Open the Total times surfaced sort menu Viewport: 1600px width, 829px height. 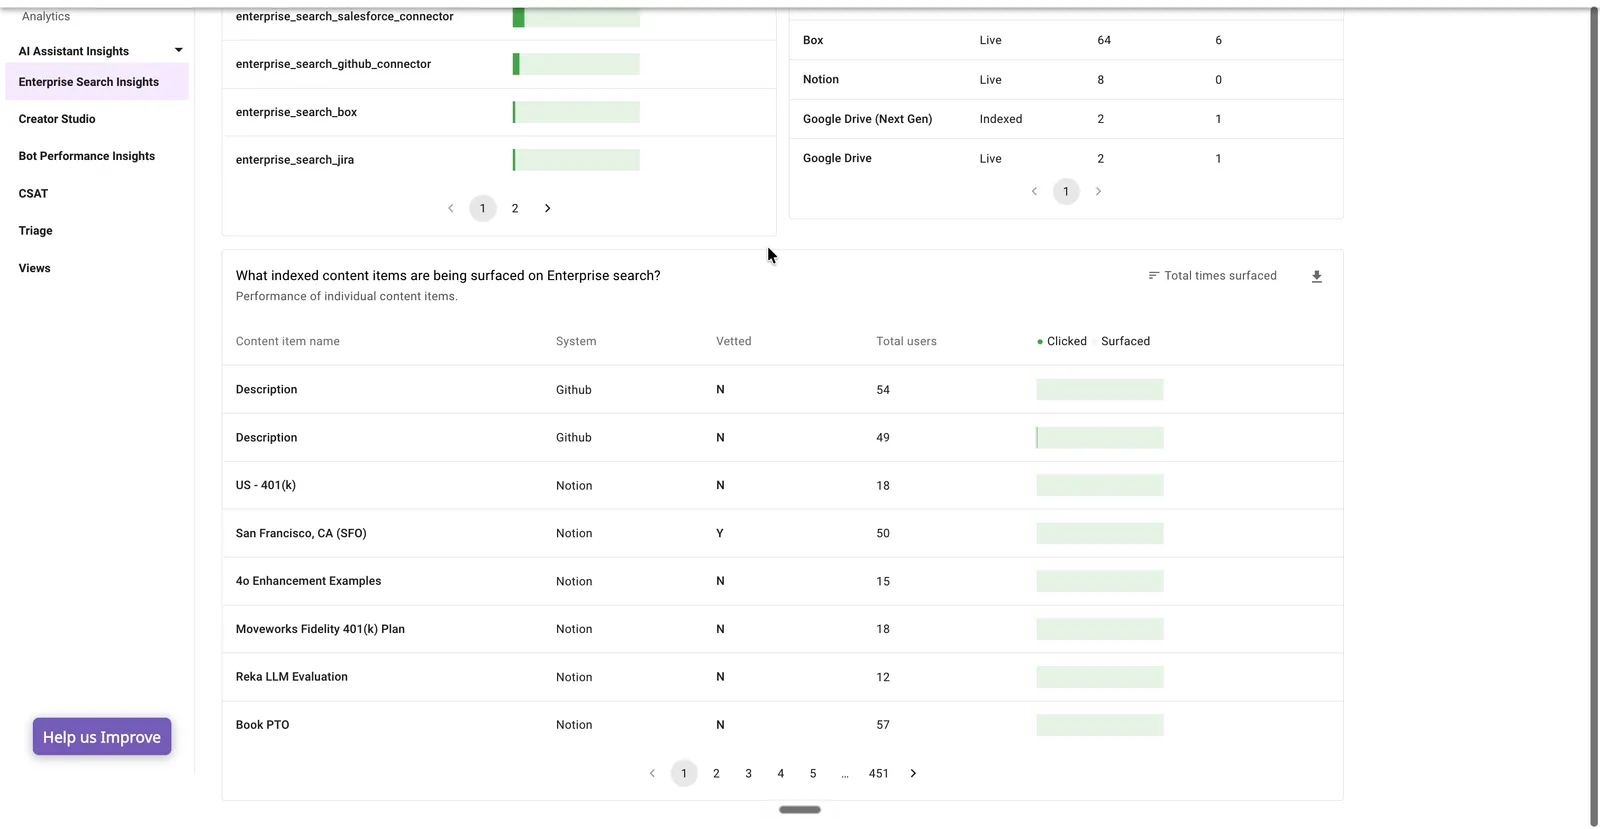(x=1212, y=276)
